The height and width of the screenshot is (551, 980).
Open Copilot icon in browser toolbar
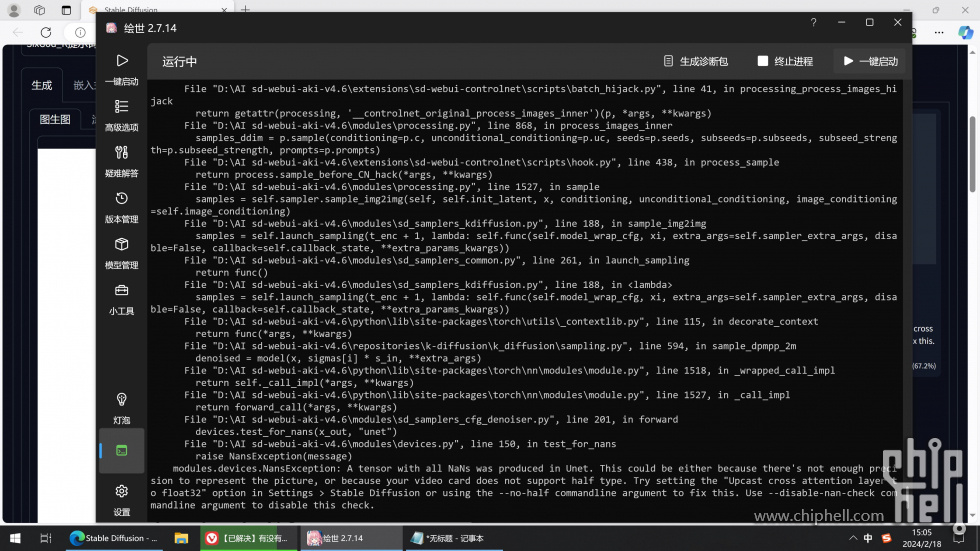point(965,32)
